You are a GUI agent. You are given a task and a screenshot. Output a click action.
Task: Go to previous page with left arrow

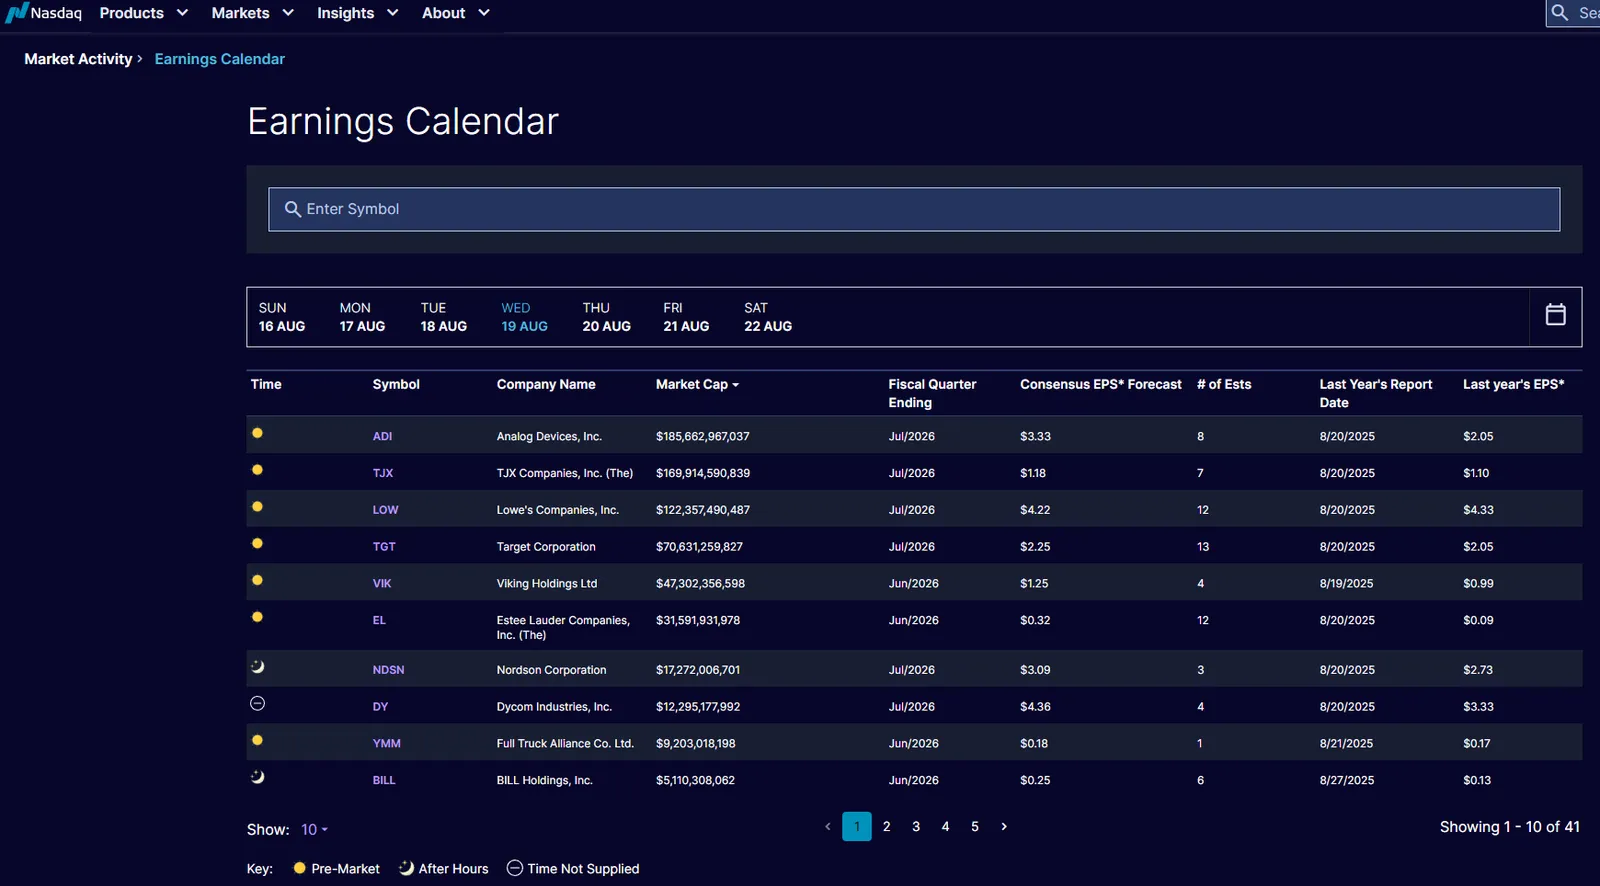point(828,827)
